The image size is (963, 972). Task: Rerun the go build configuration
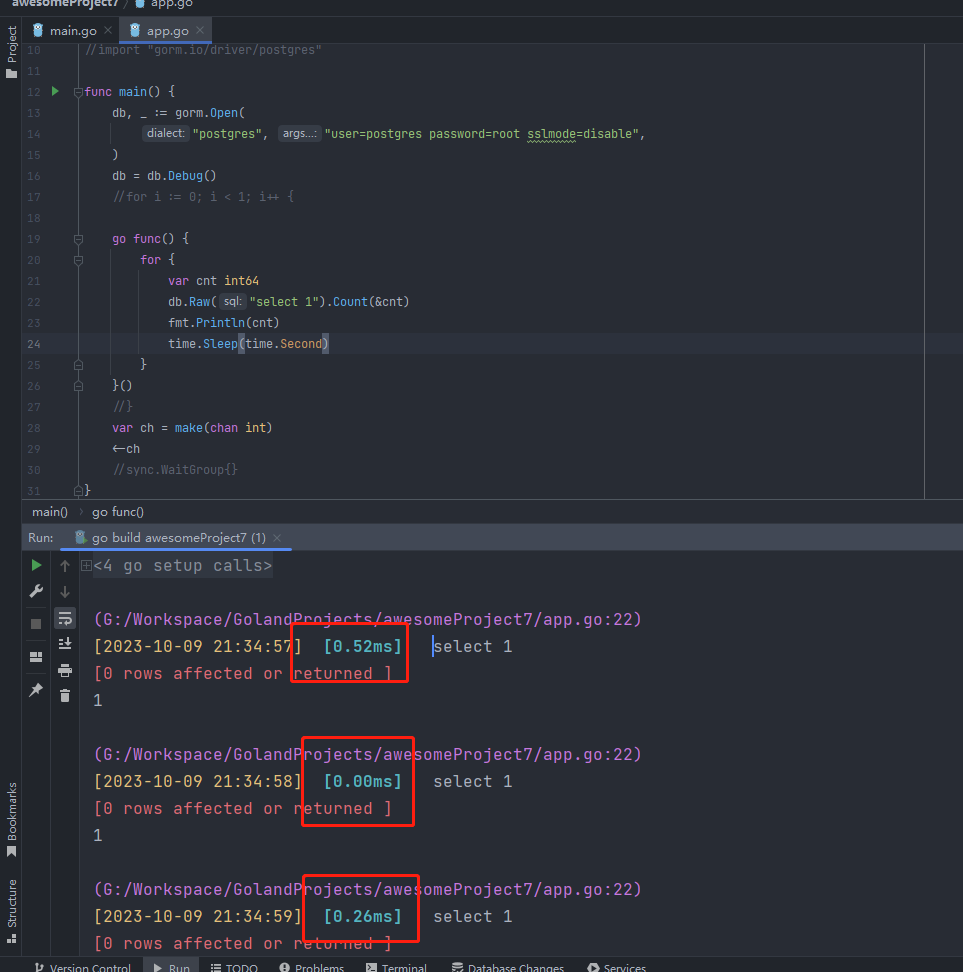pyautogui.click(x=36, y=566)
